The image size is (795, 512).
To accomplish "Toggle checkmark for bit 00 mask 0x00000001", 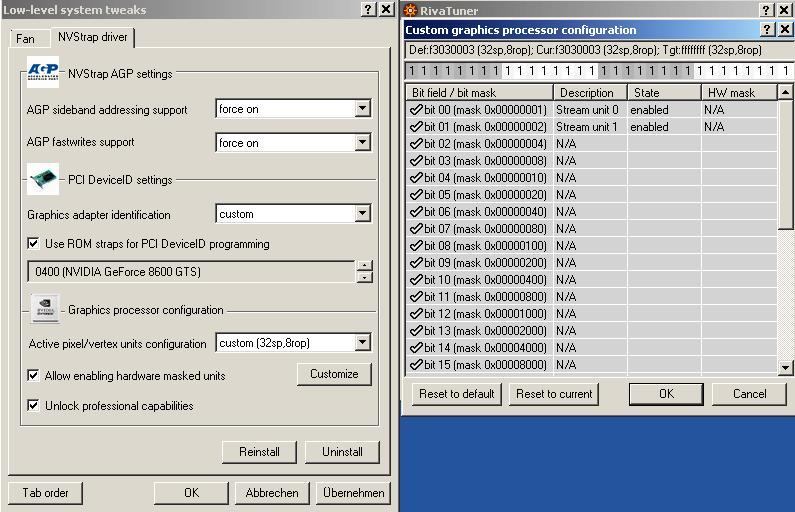I will [416, 109].
